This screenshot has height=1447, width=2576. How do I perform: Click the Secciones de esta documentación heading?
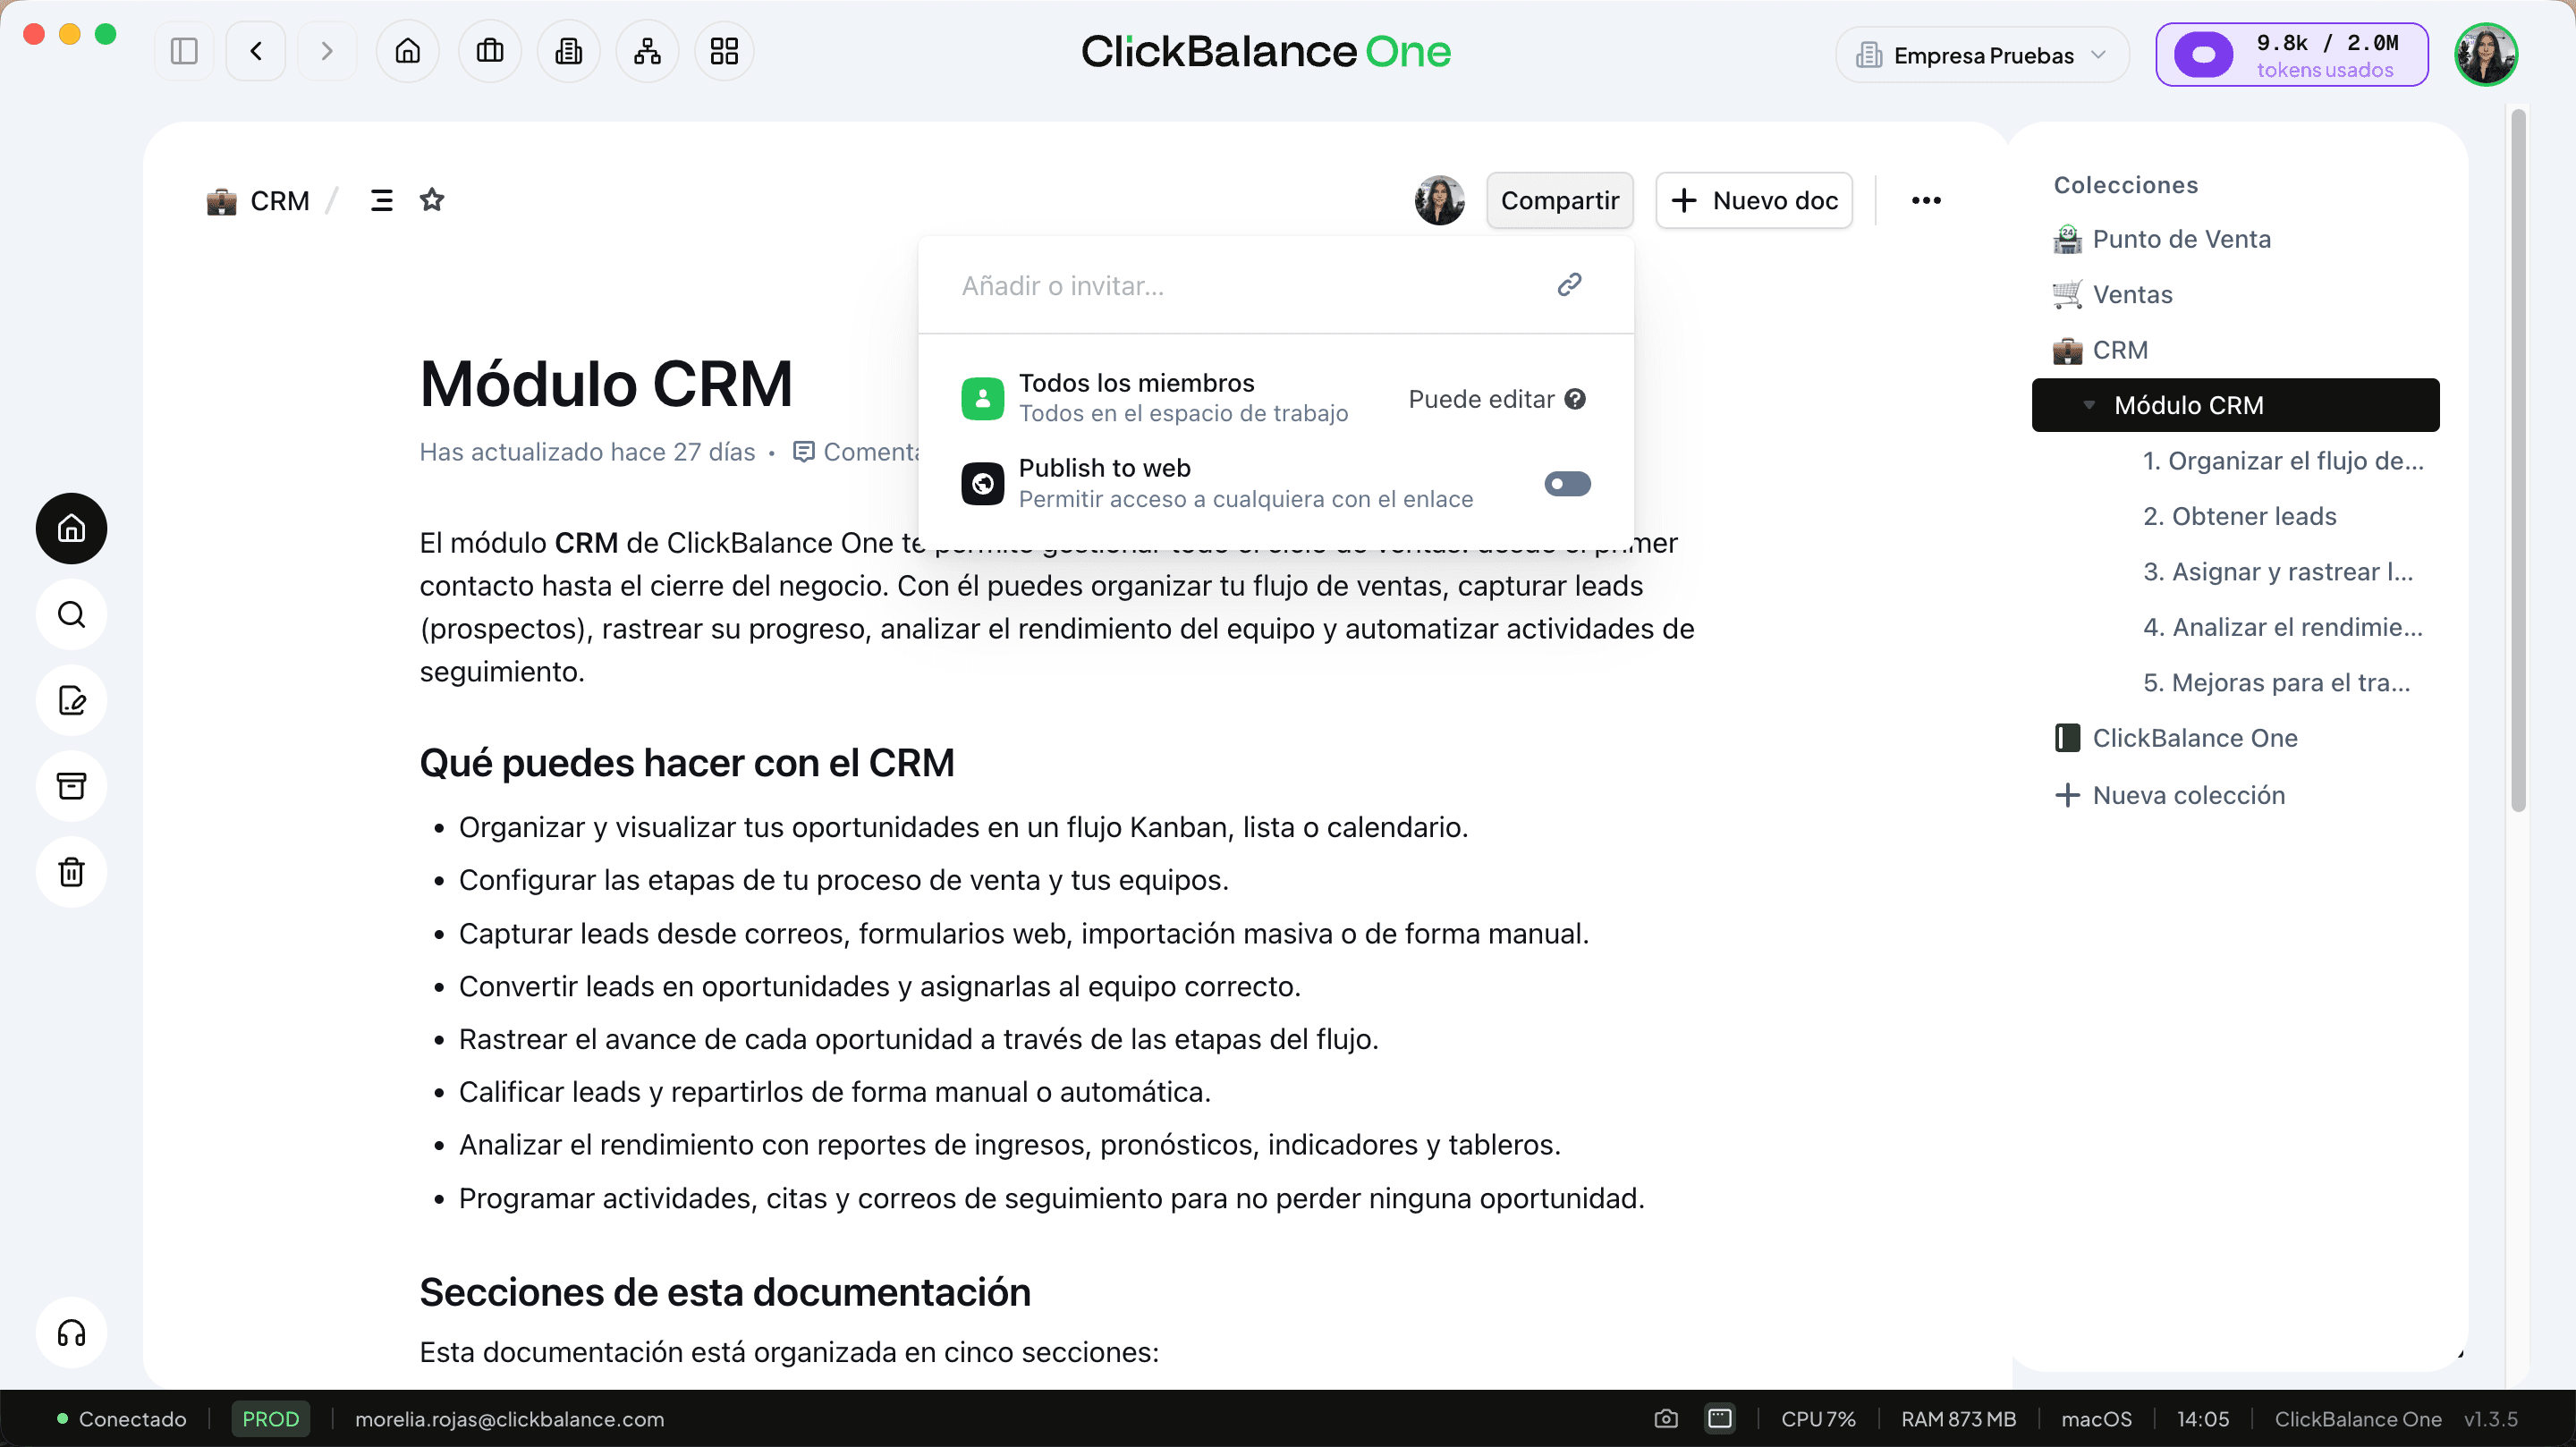[x=724, y=1292]
